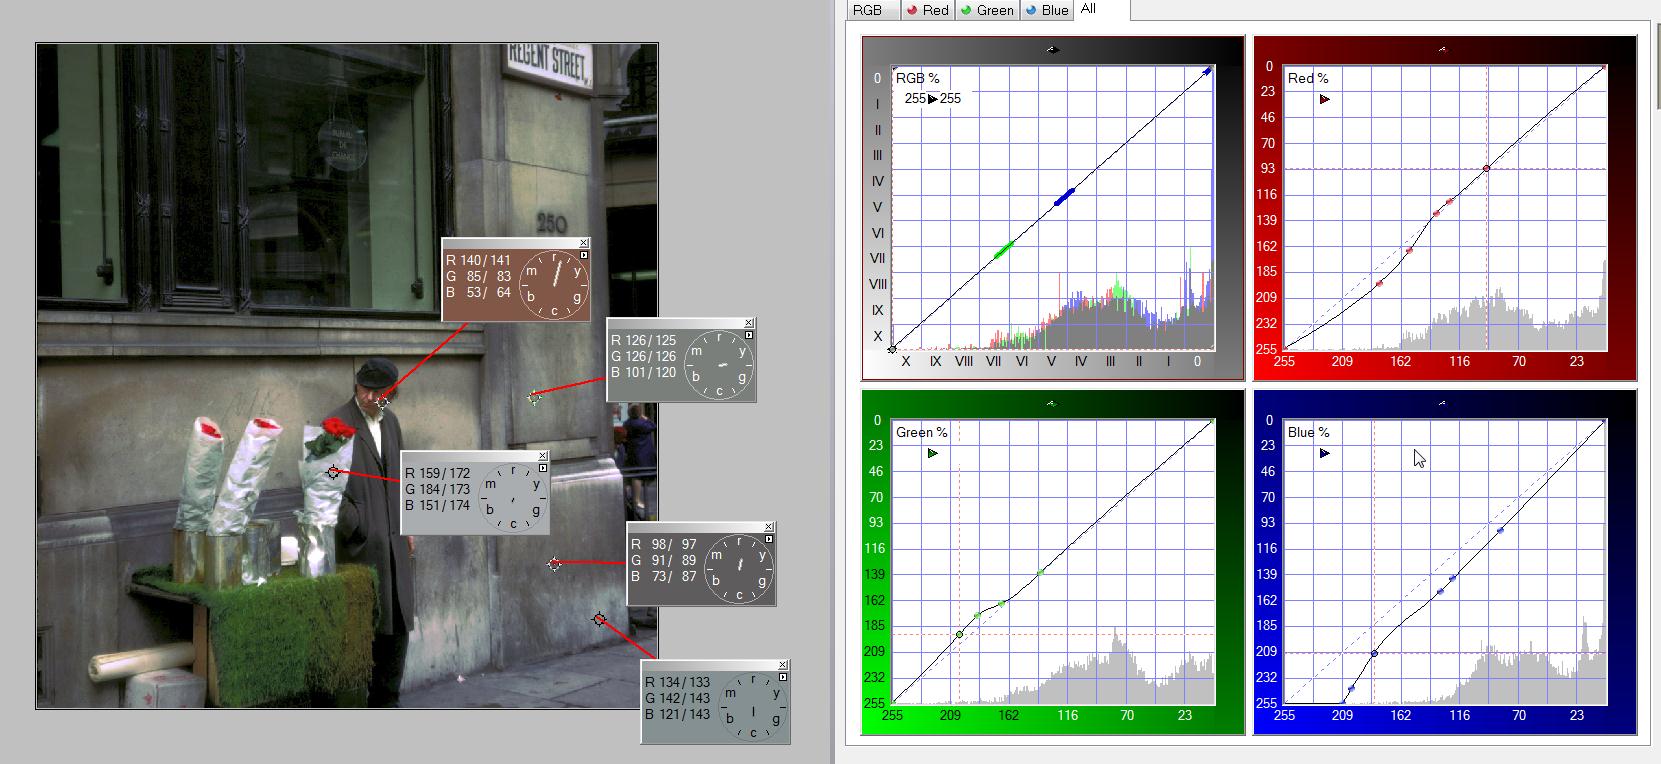Close the brown R 140/141 sample panel
The image size is (1661, 764).
click(584, 243)
